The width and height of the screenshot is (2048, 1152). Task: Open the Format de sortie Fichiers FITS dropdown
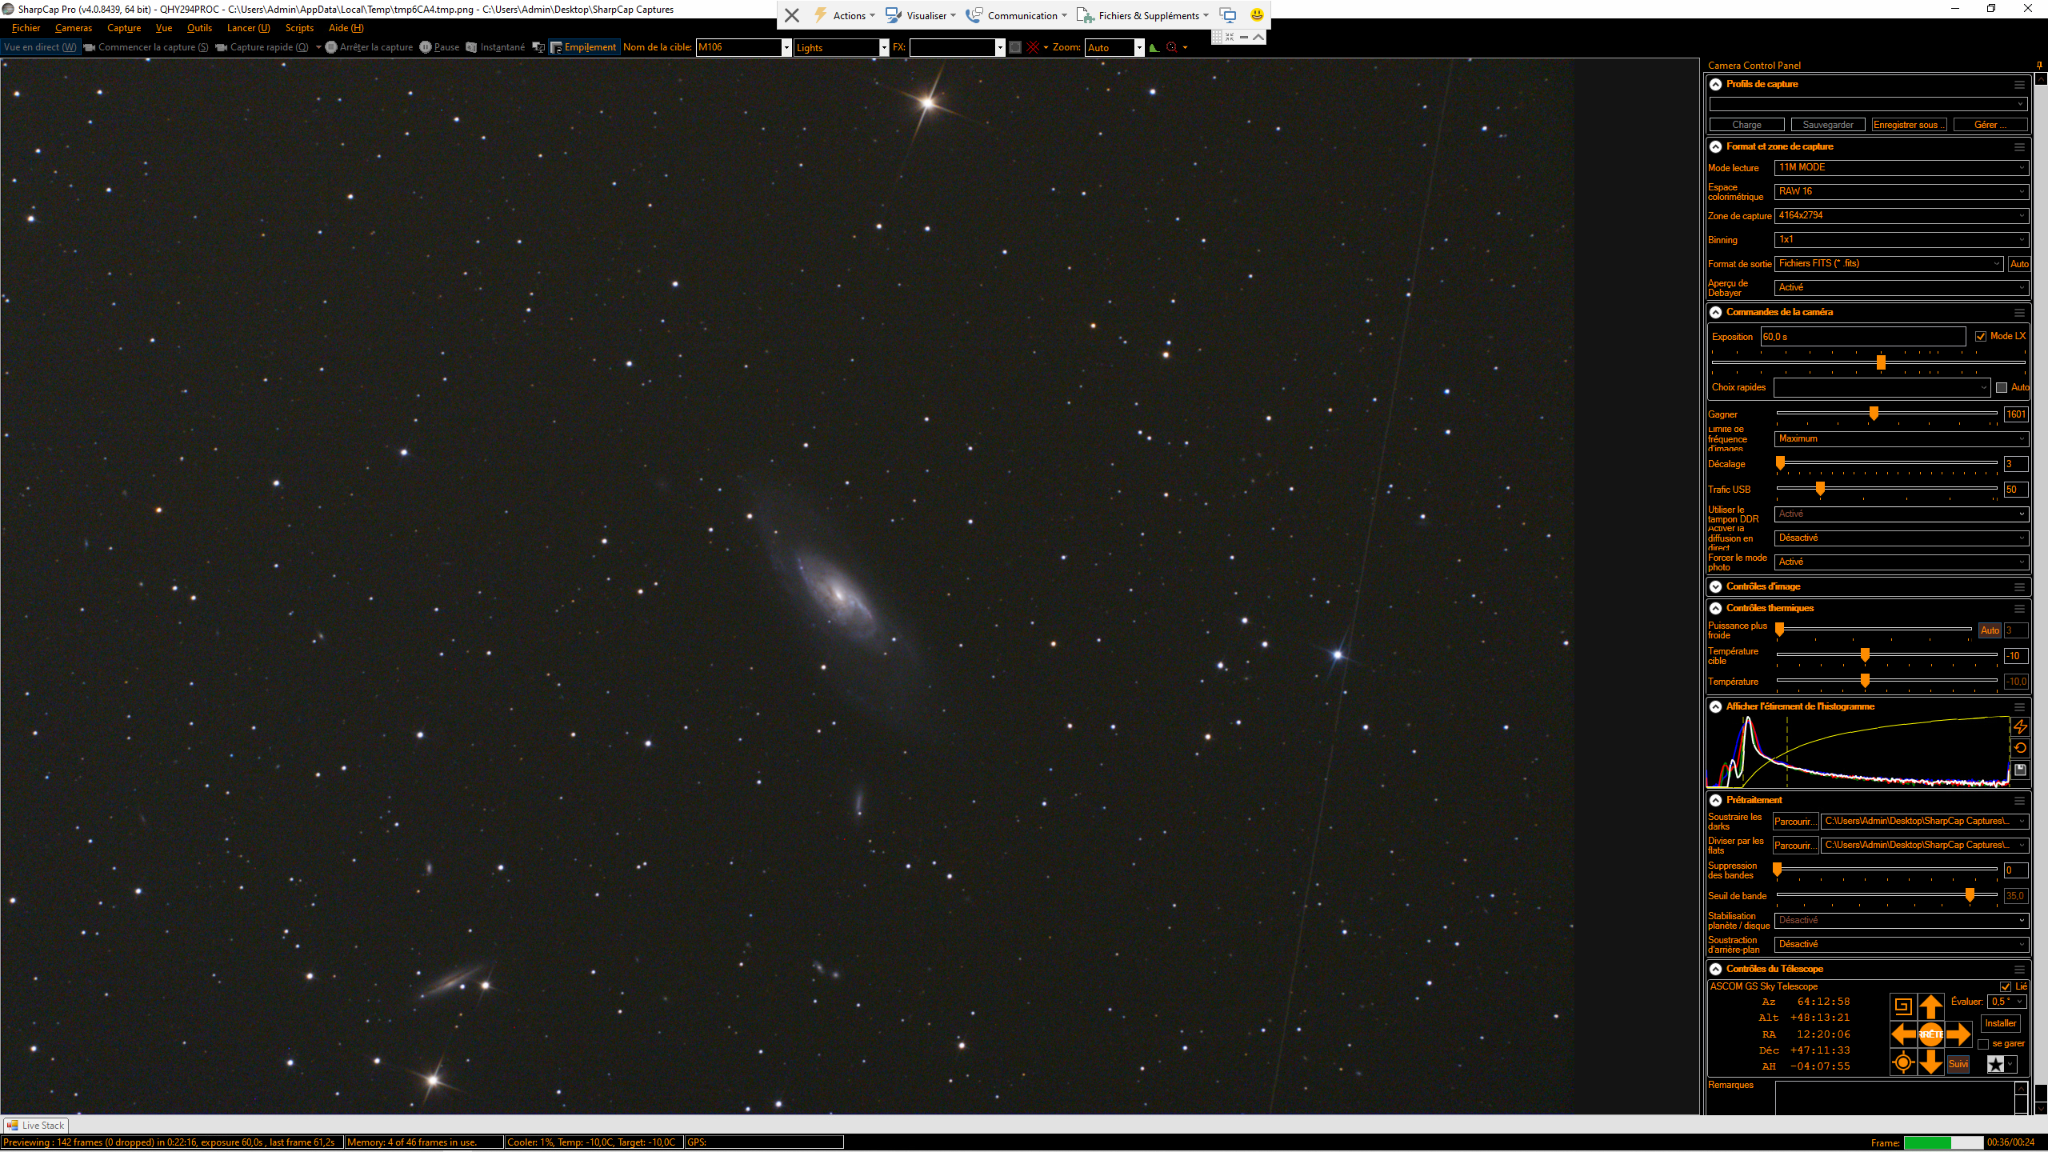click(1889, 263)
